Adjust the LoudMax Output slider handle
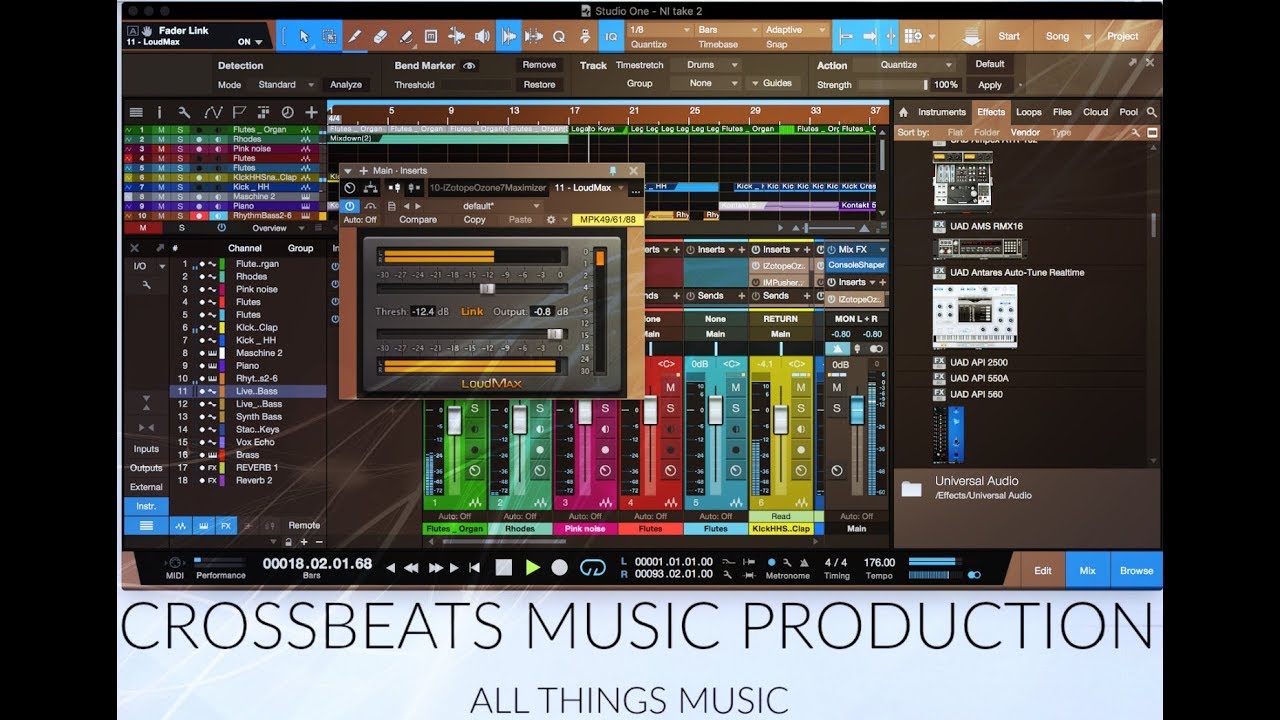Image resolution: width=1280 pixels, height=720 pixels. [554, 335]
